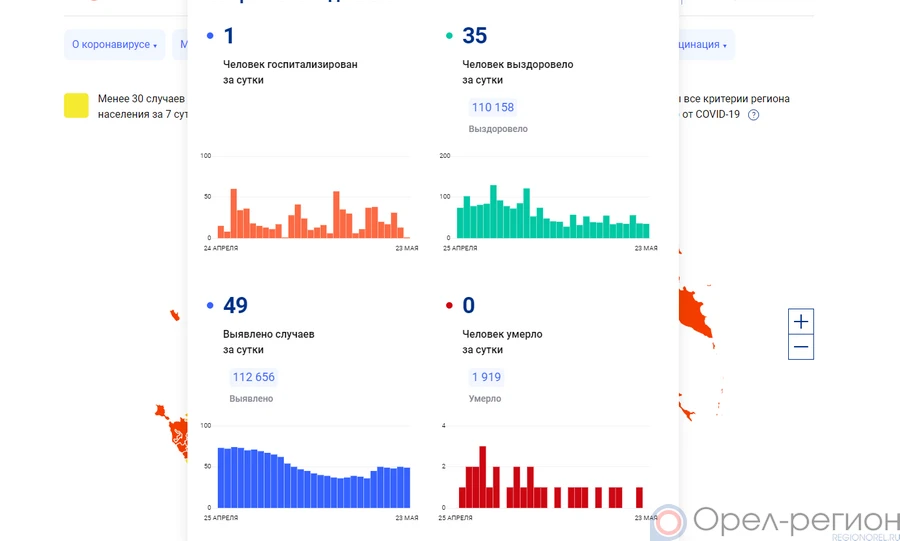
Task: Zoom out the map with minus button
Action: point(801,348)
